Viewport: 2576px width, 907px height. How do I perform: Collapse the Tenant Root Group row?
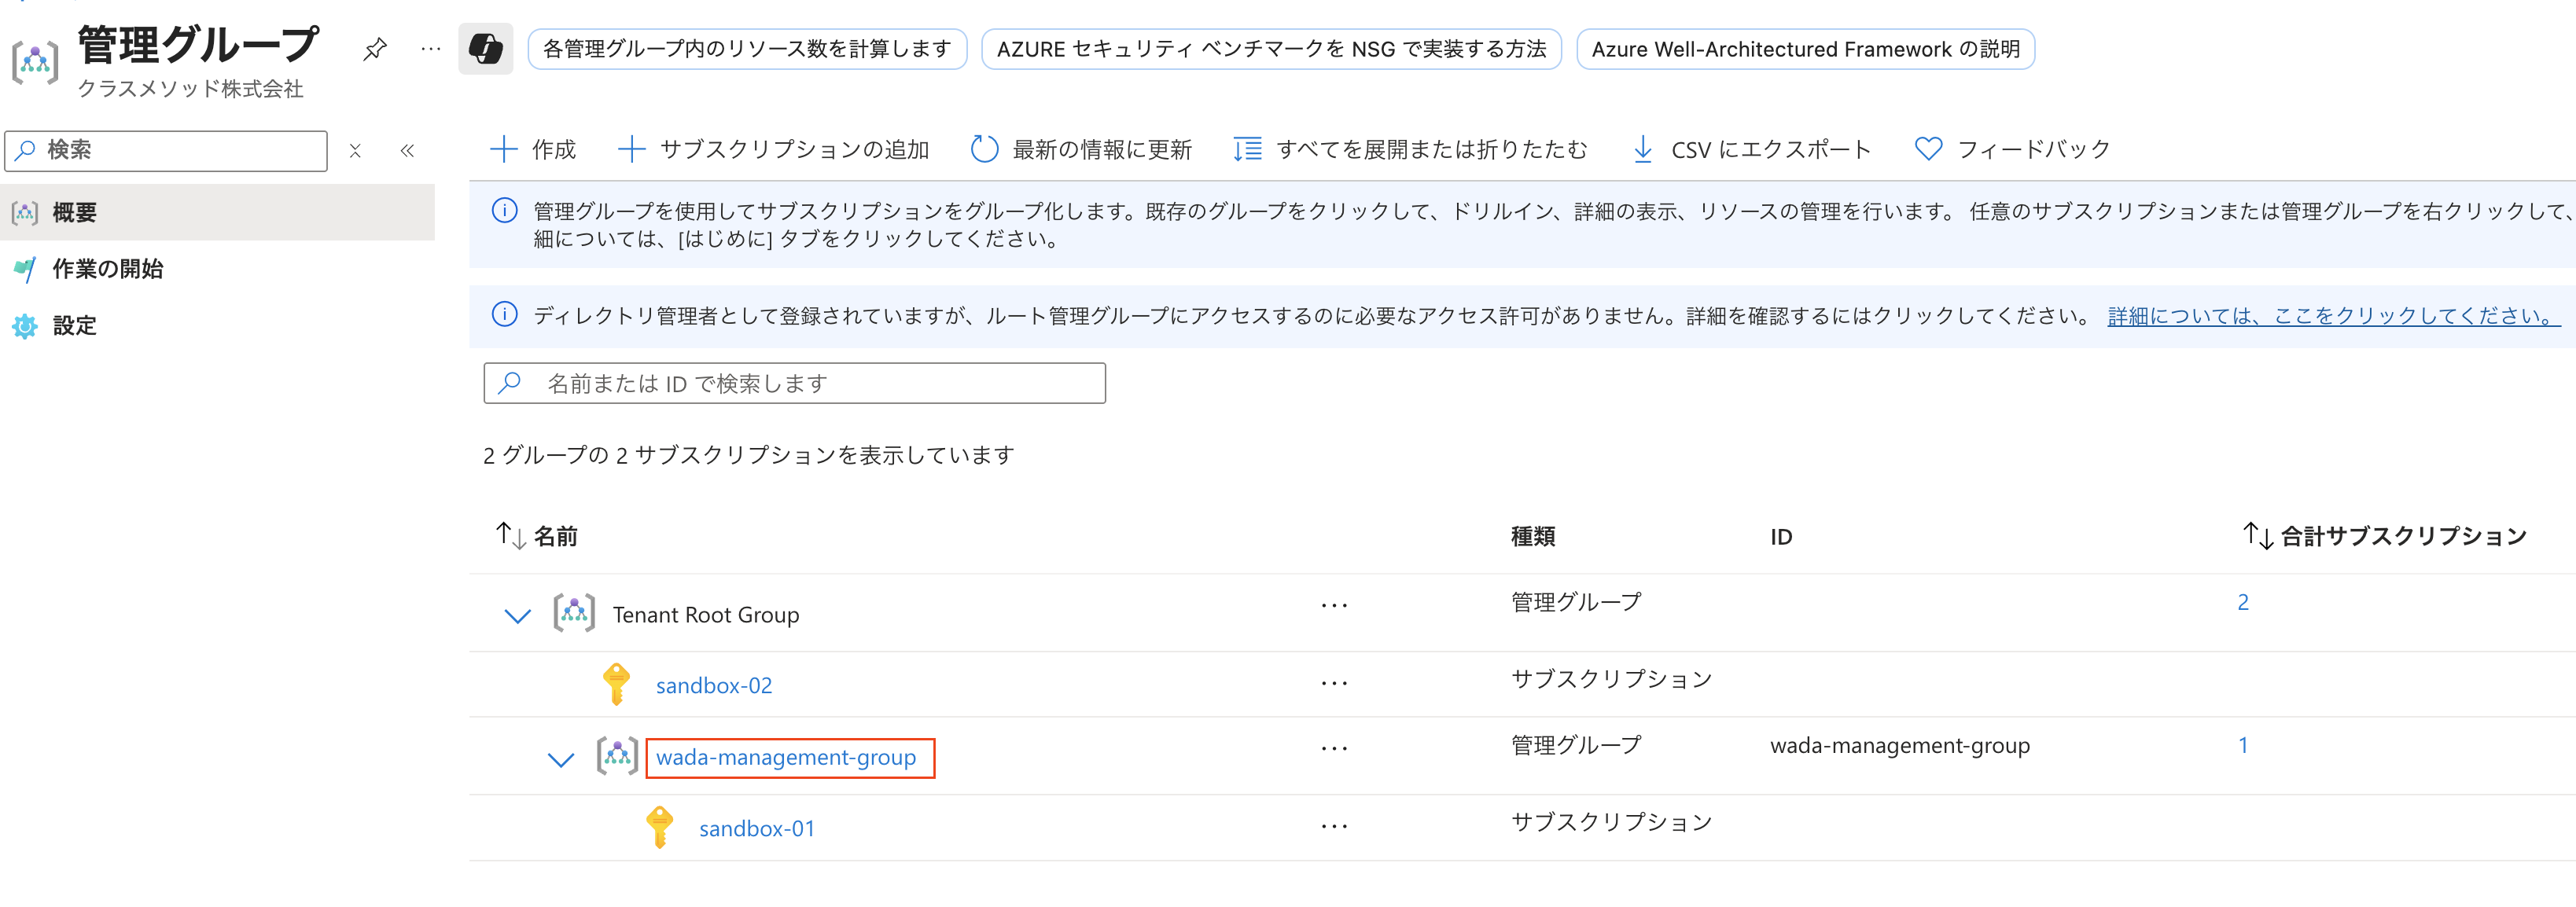[x=518, y=616]
